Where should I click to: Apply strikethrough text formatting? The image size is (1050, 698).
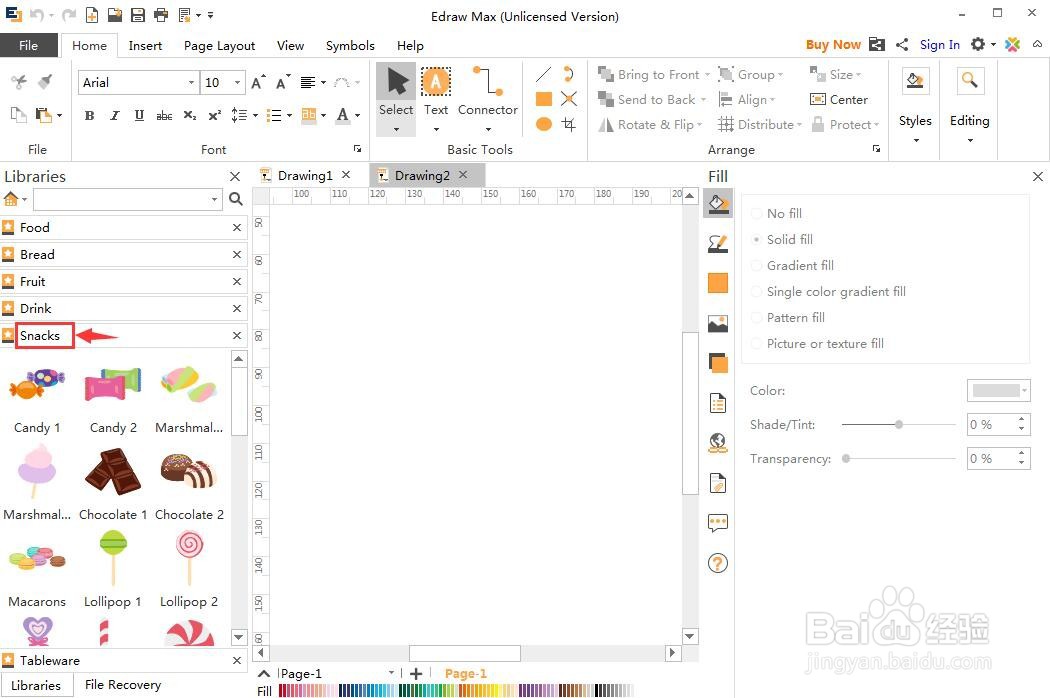pos(164,115)
